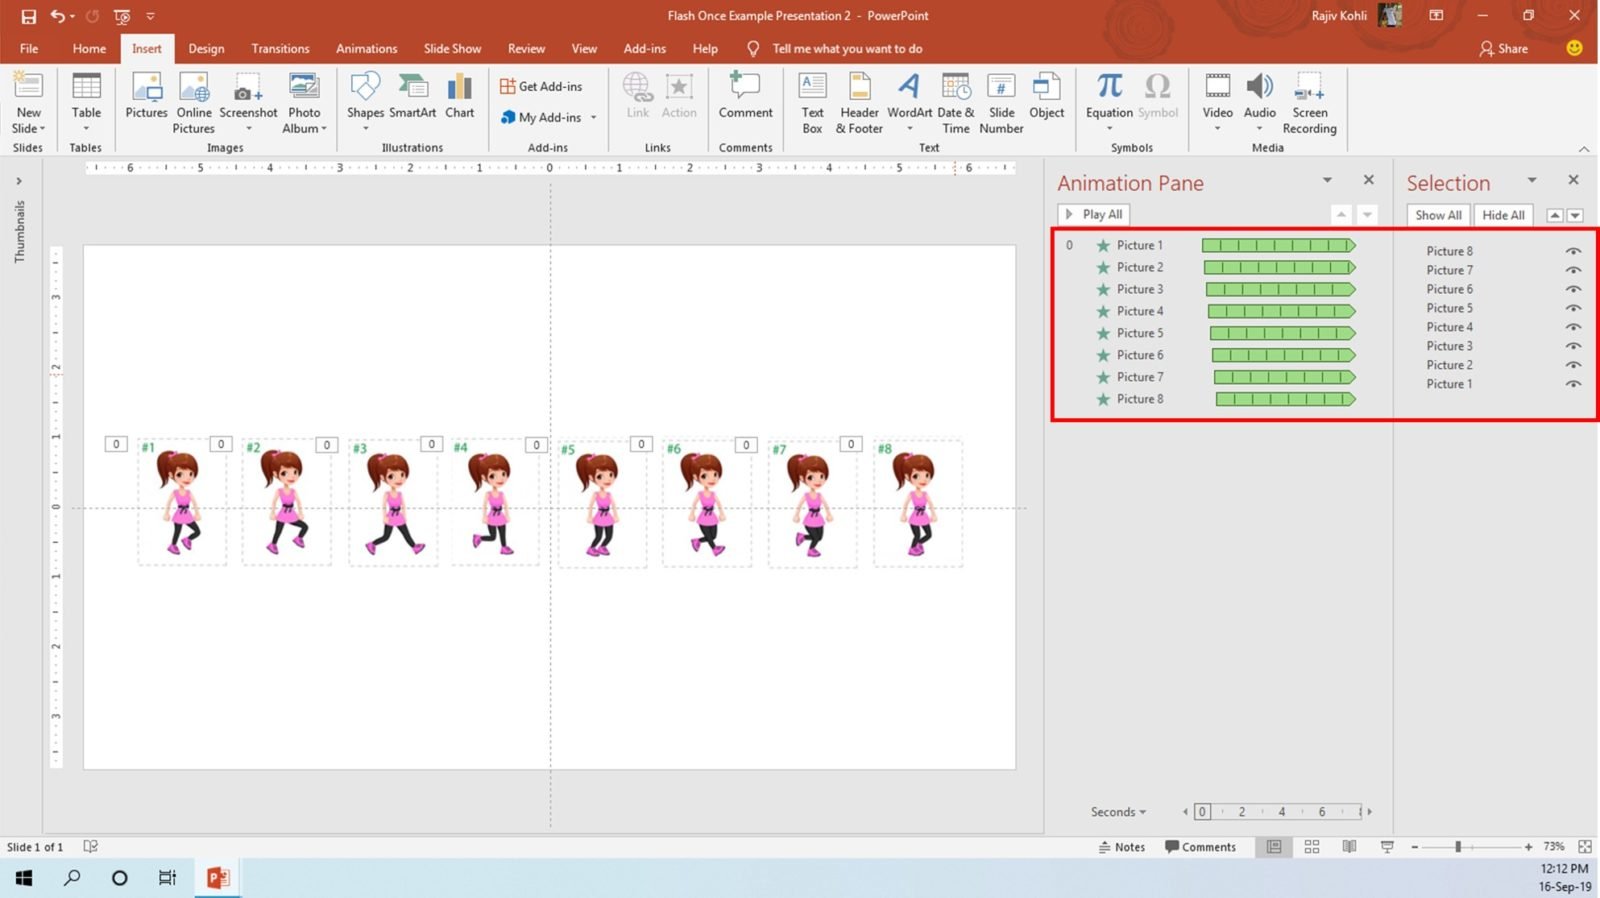Click Hide All in Selection pane
Screen dimensions: 1600x898
(1503, 215)
